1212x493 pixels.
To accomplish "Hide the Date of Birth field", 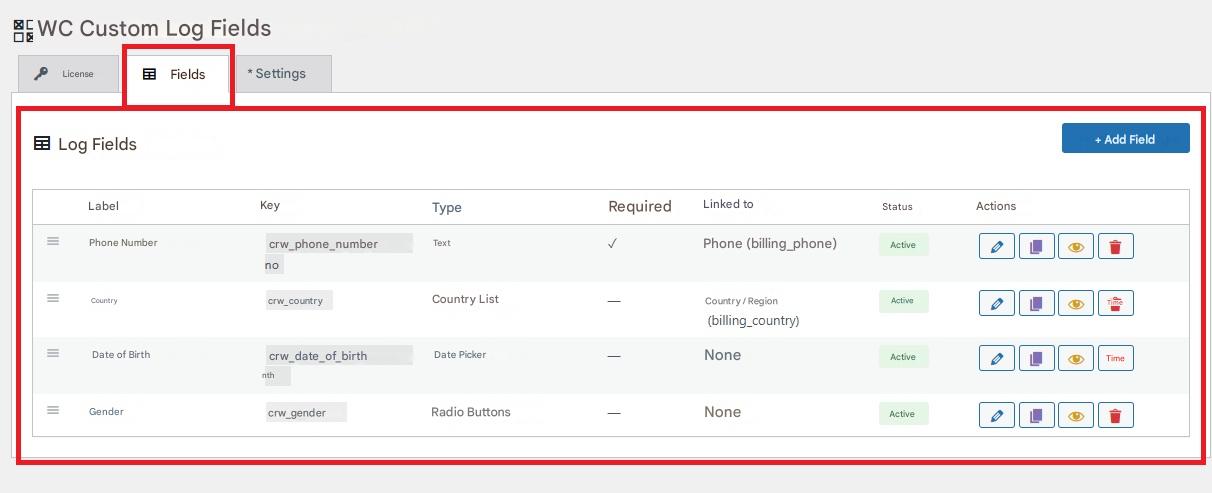I will click(1076, 358).
